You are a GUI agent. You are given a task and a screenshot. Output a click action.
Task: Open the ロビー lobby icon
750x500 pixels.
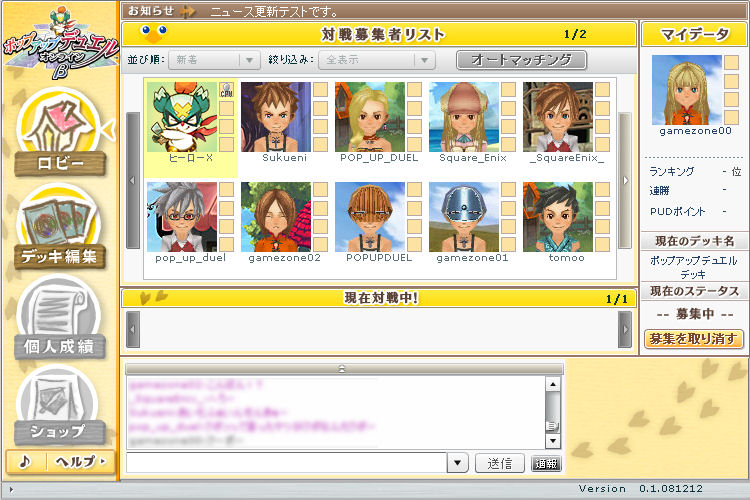click(x=60, y=134)
